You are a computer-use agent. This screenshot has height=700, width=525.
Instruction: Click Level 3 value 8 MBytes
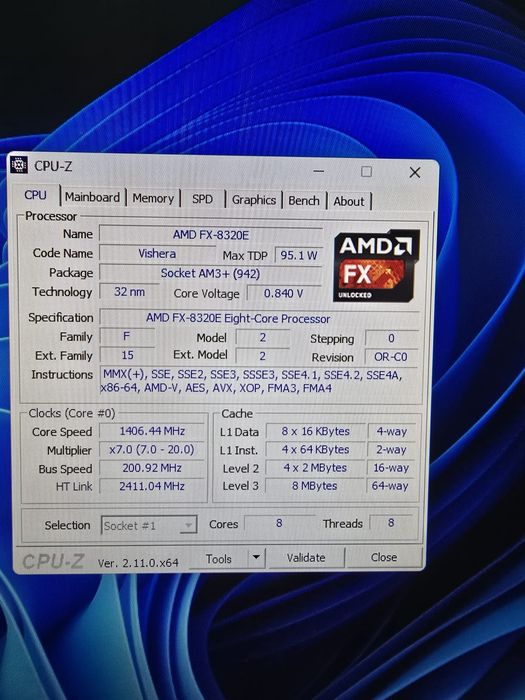tap(315, 486)
